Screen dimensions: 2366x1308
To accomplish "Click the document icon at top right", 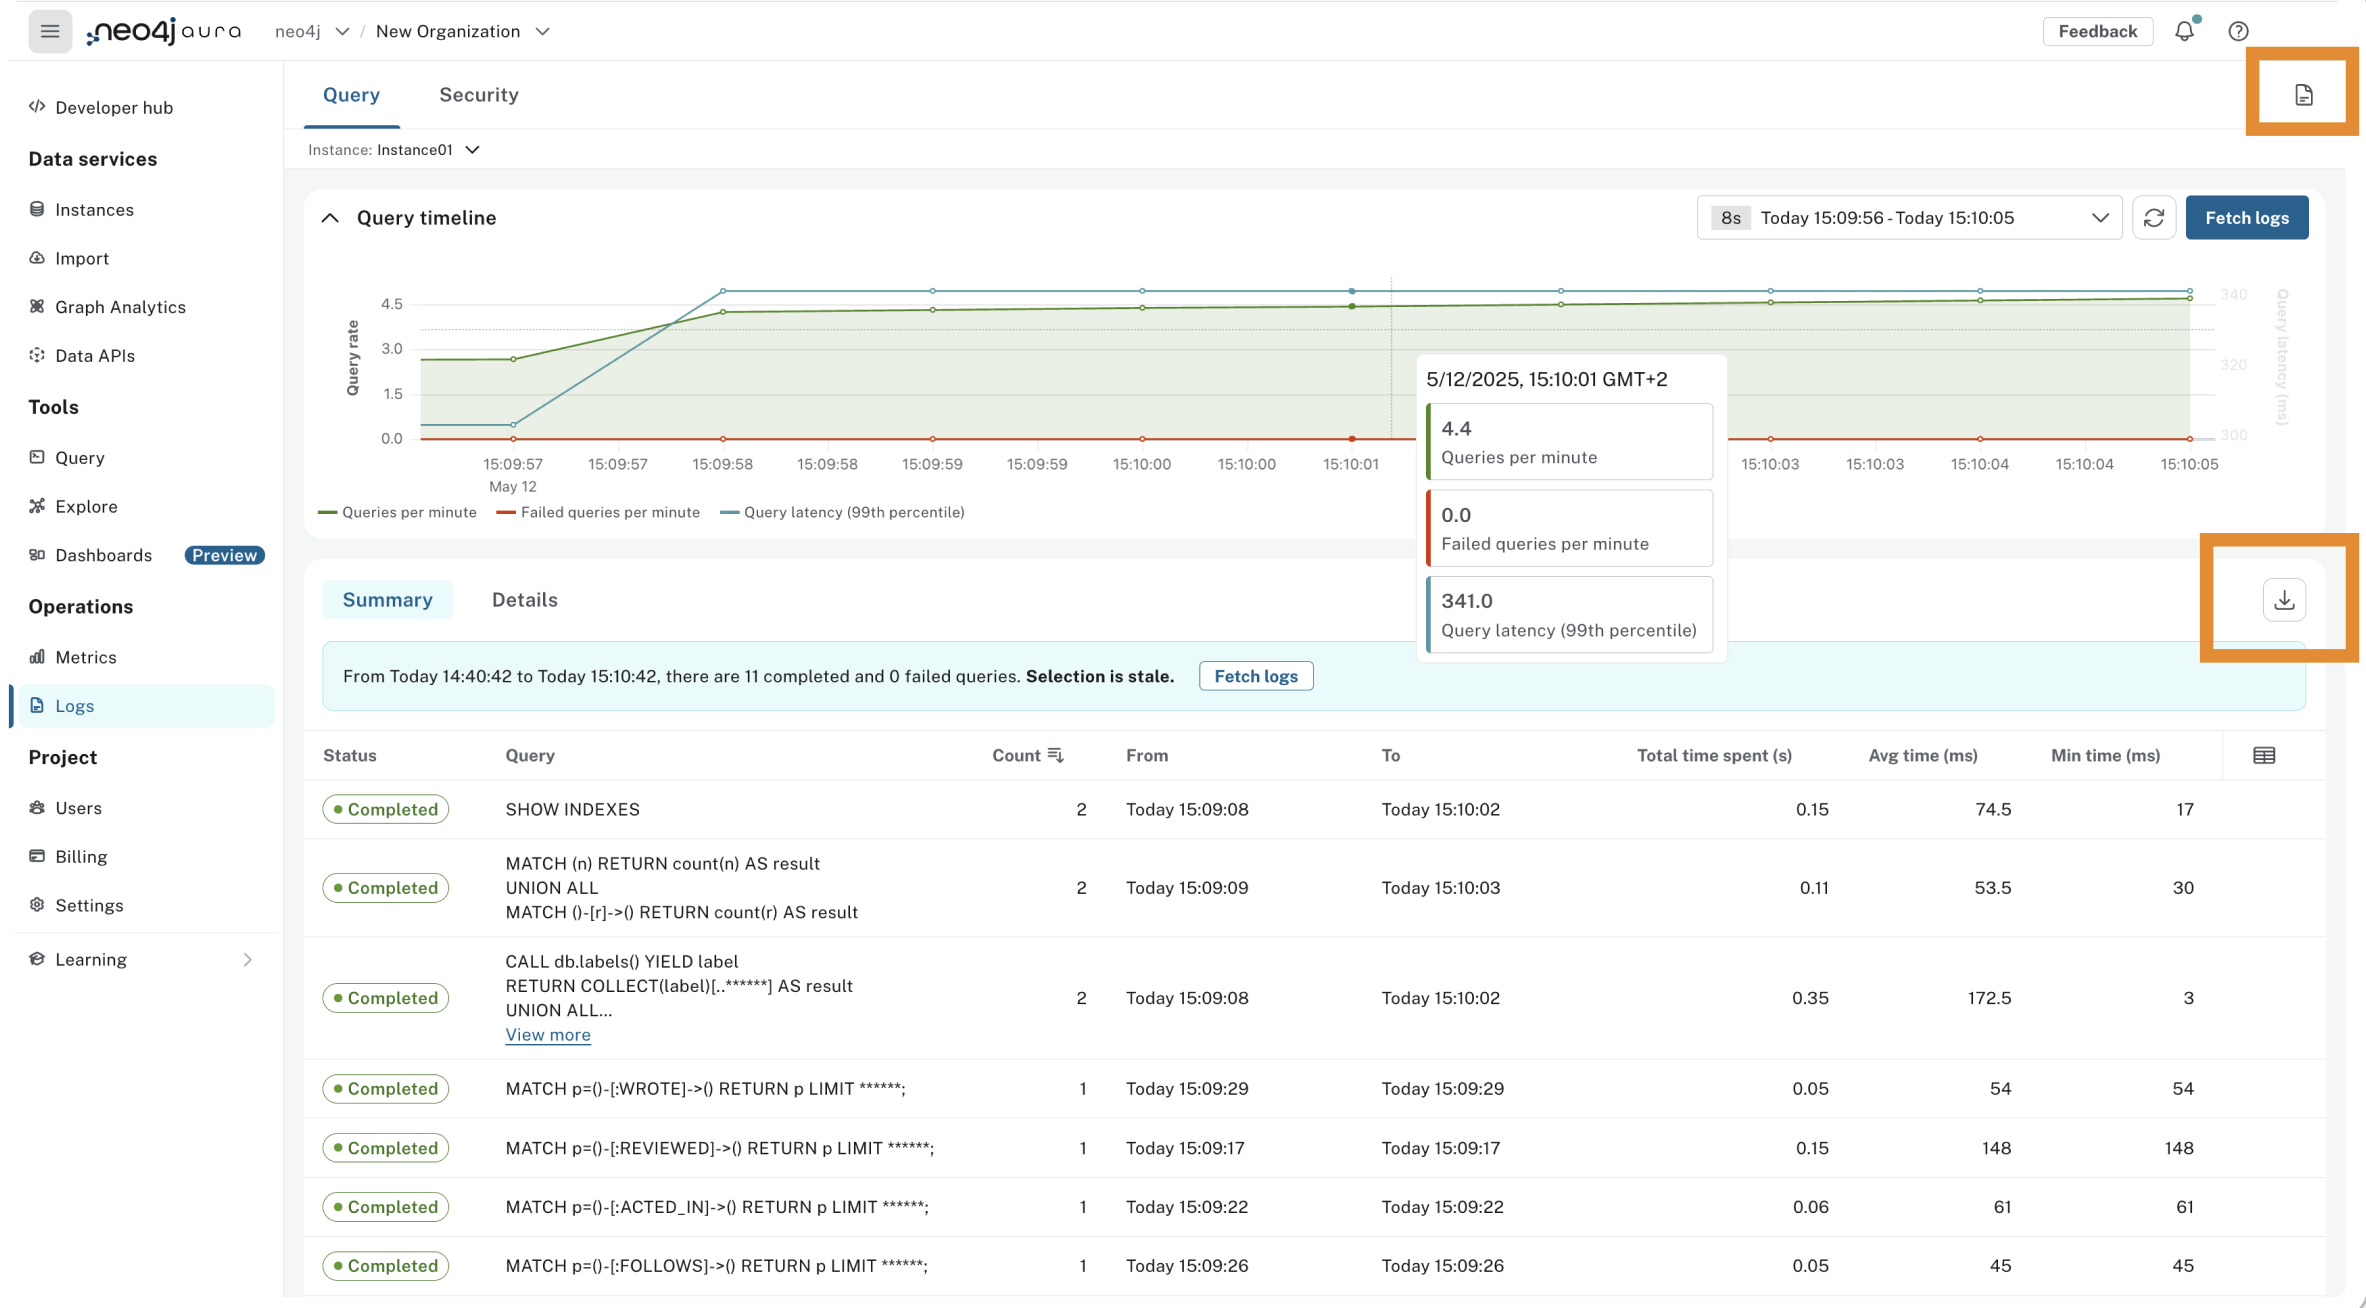I will (2304, 95).
